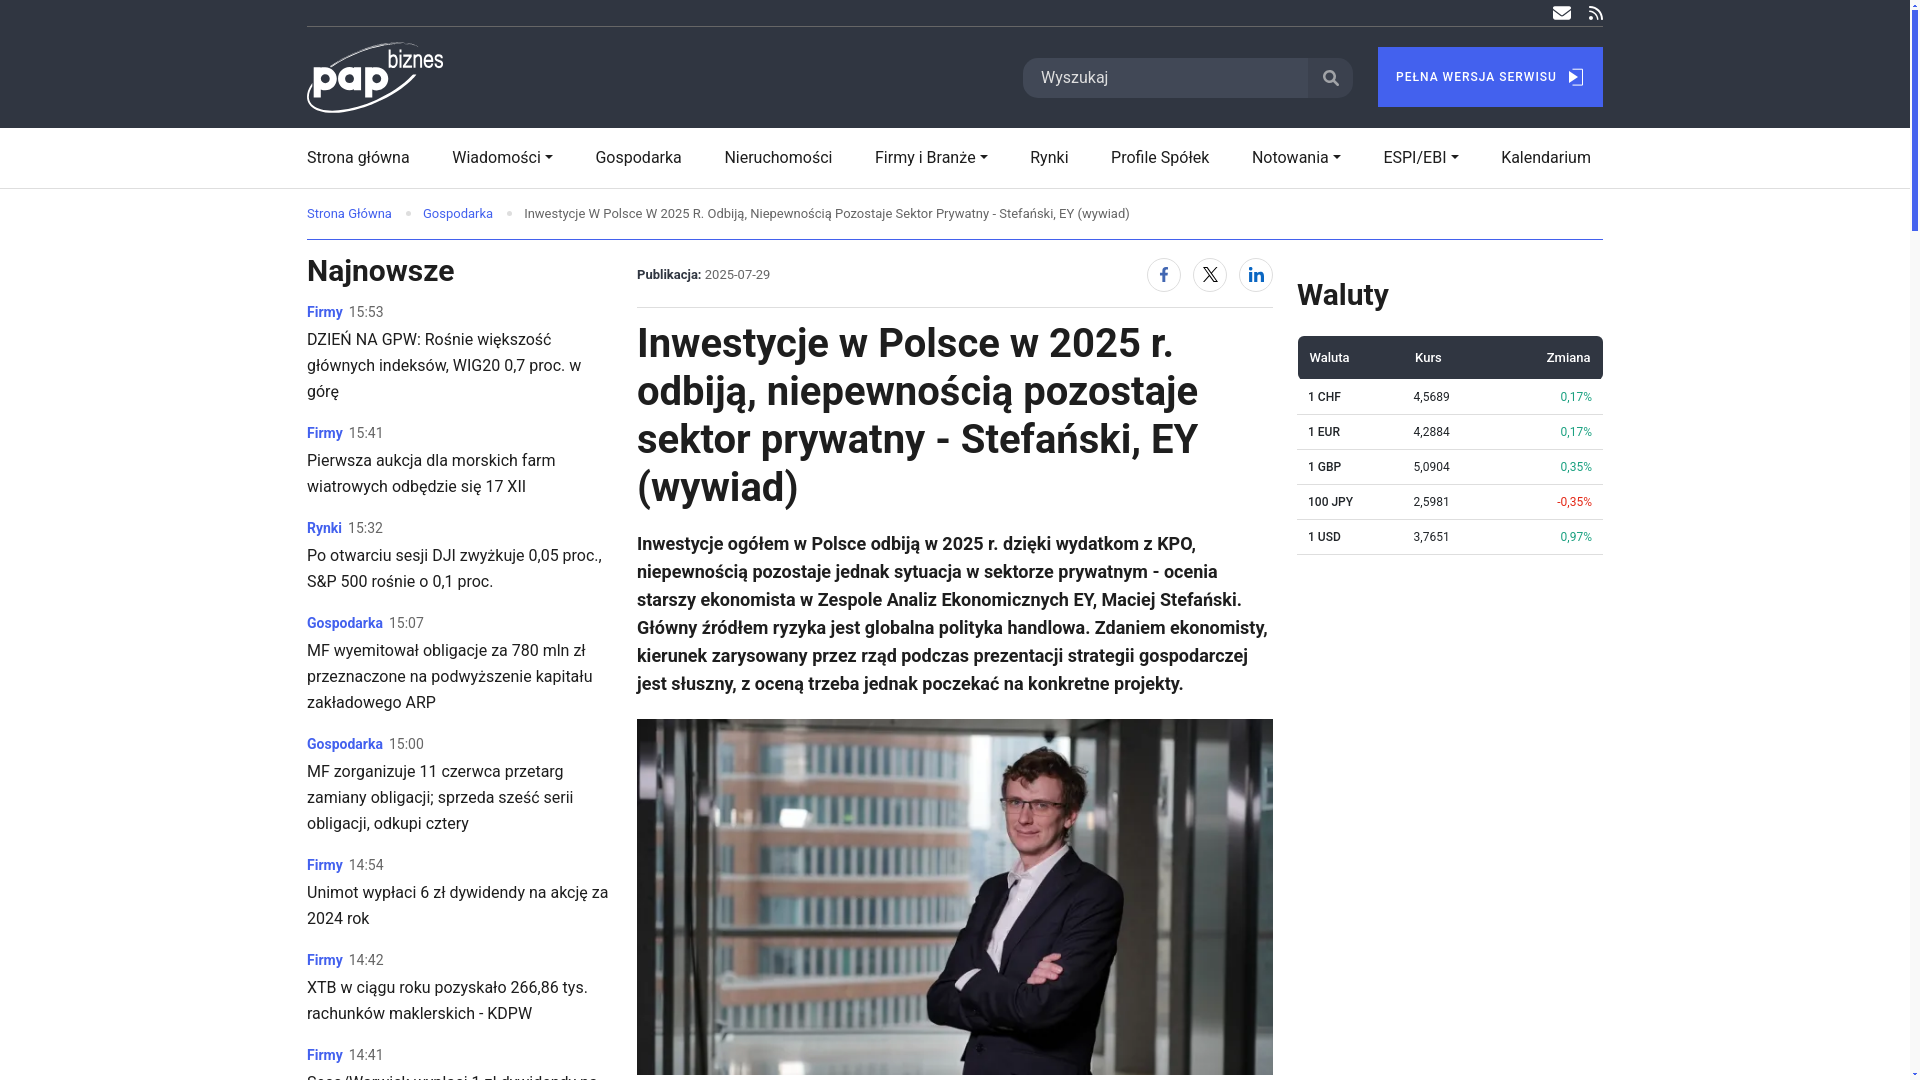
Task: Click Strona Główna breadcrumb link
Action: tap(349, 214)
